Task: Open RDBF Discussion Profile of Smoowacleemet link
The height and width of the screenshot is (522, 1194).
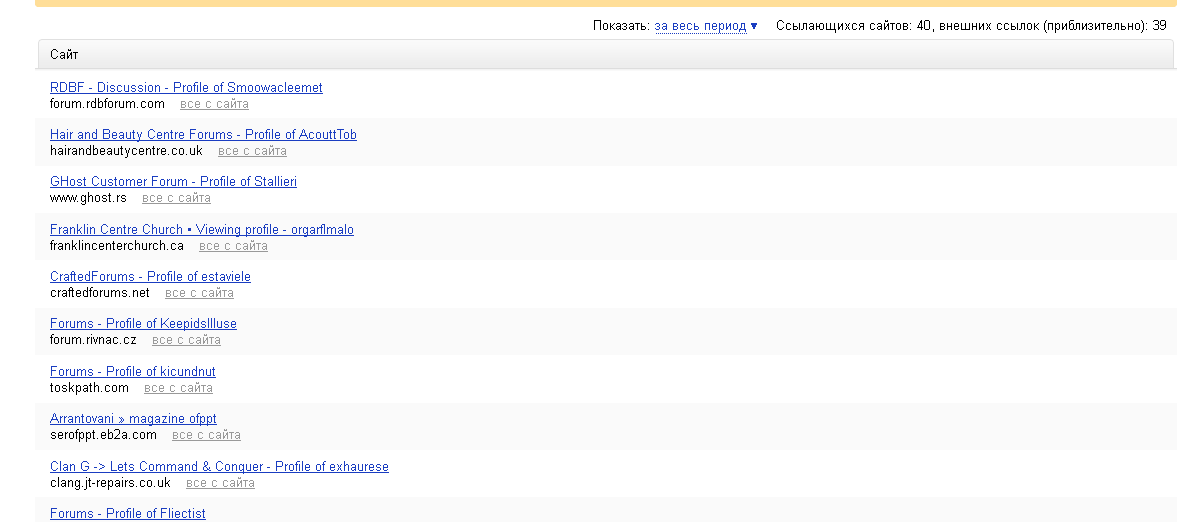Action: (186, 88)
